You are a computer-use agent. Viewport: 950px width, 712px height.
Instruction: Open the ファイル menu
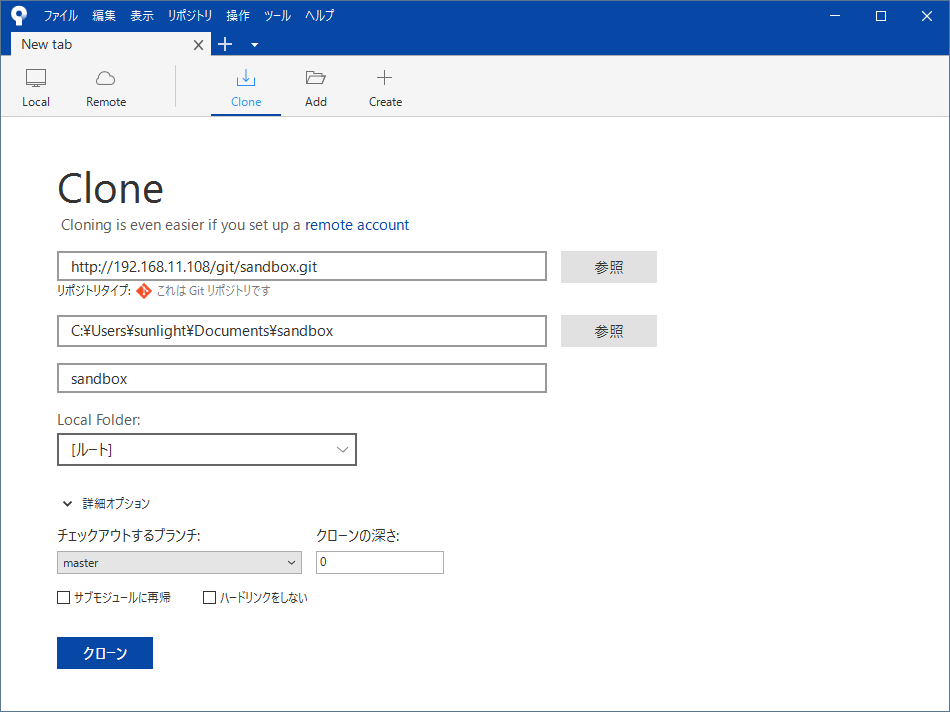point(60,16)
